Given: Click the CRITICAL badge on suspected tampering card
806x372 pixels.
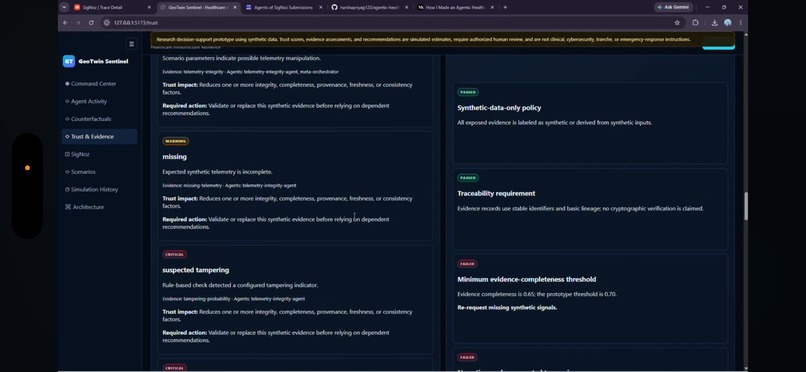Looking at the screenshot, I should click(175, 254).
